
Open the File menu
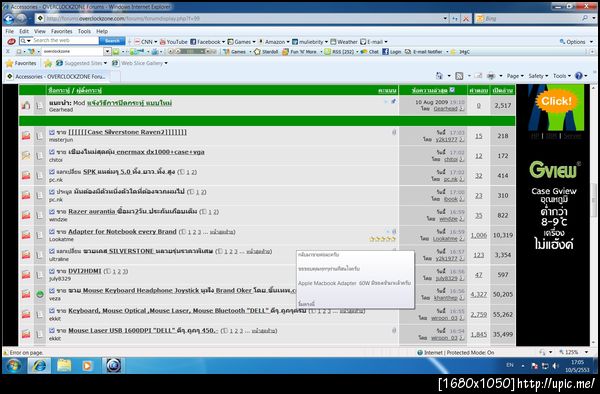point(10,31)
